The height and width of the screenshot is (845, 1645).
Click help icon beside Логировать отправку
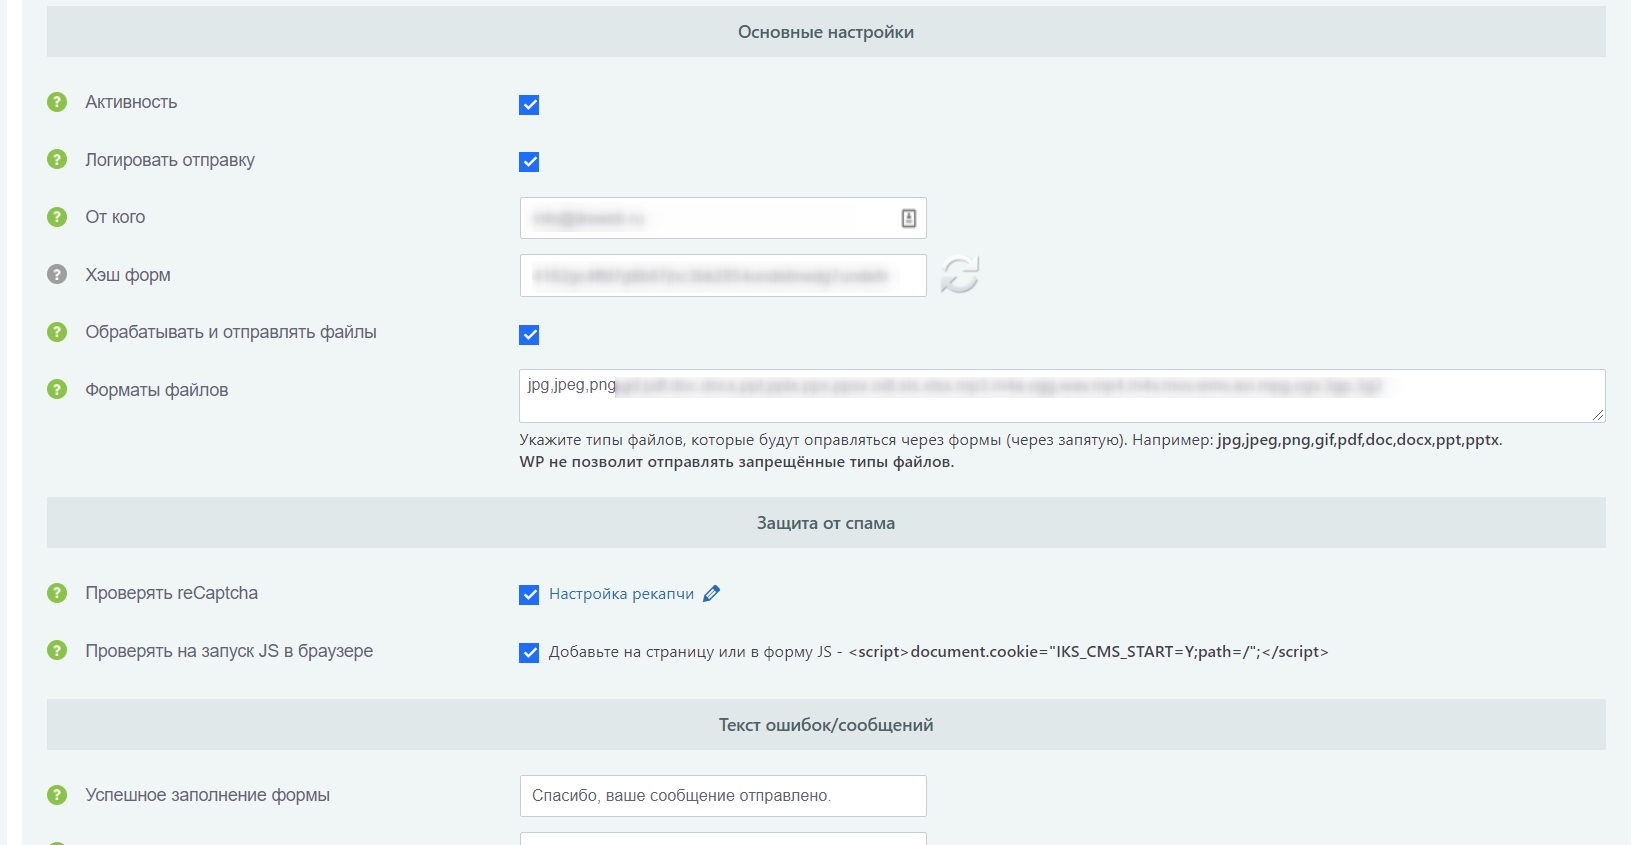coord(57,159)
